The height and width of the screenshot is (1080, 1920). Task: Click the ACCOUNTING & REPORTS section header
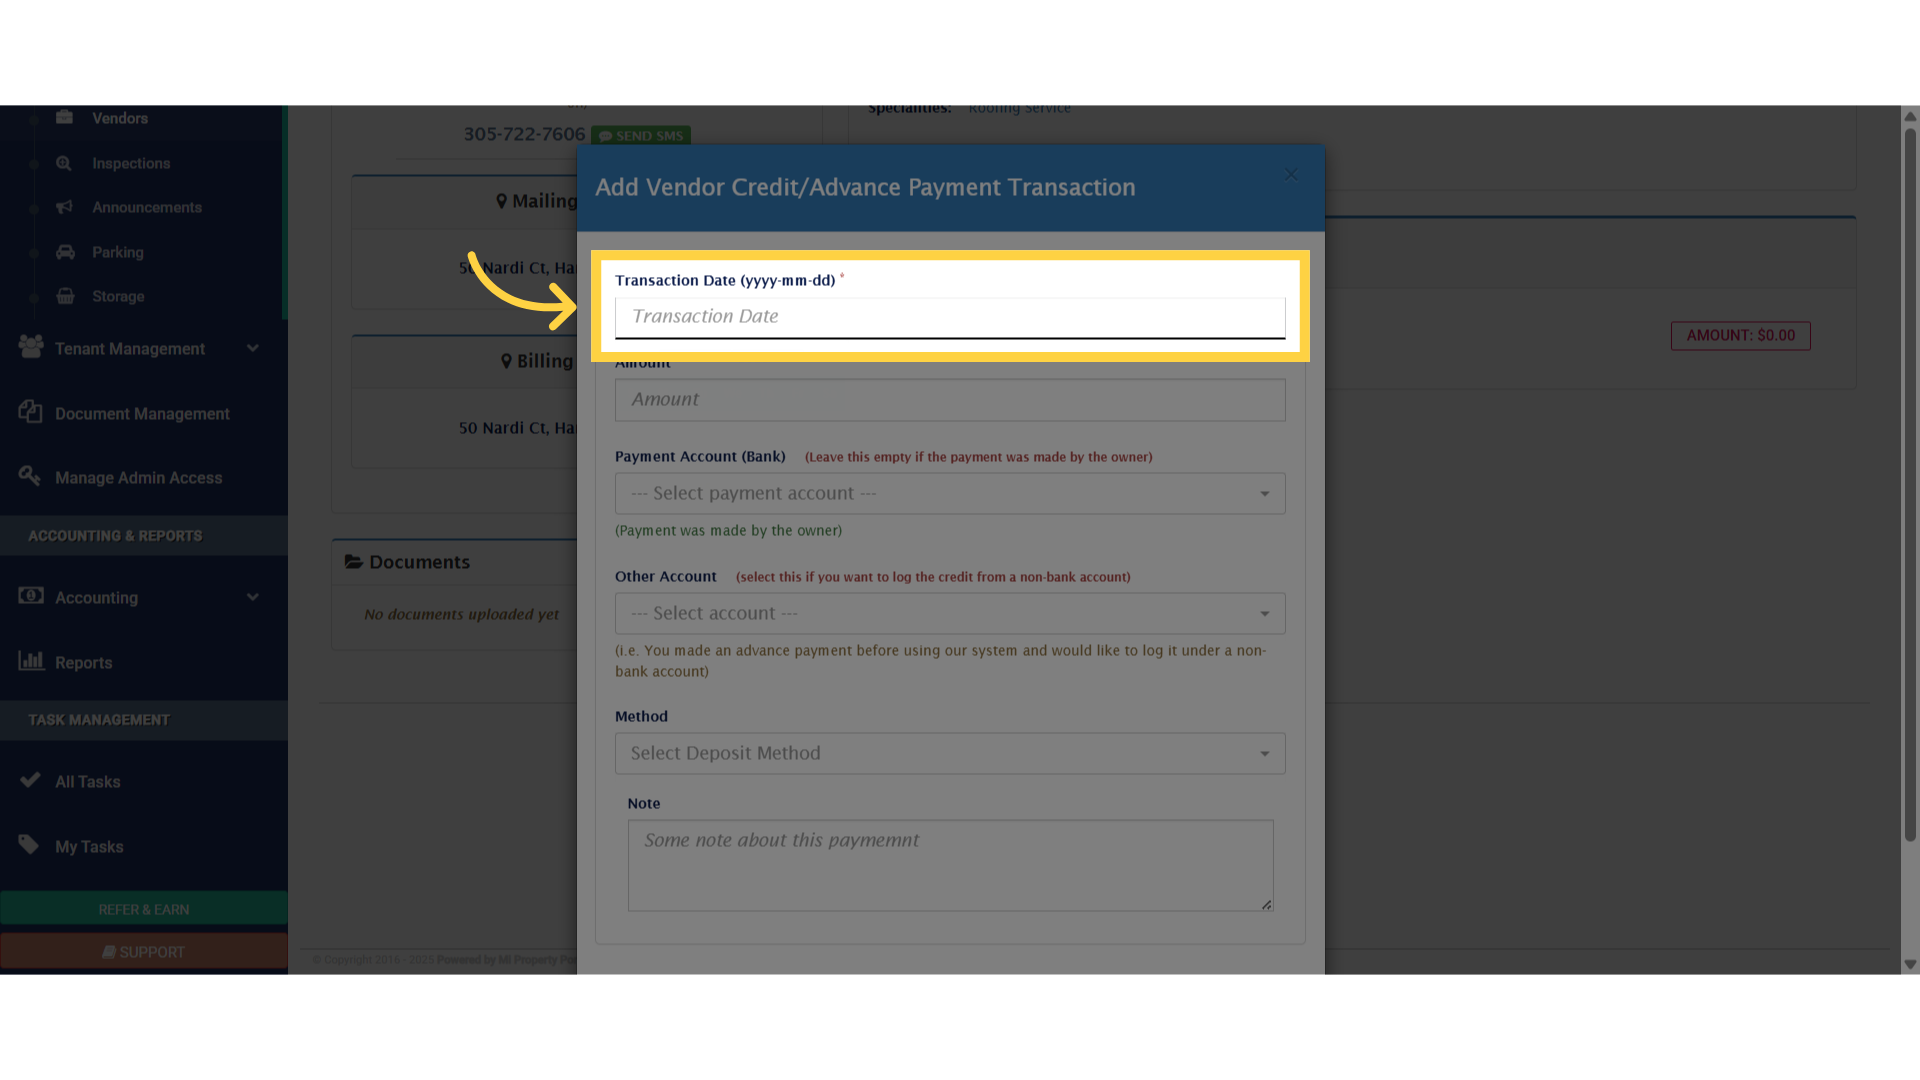pyautogui.click(x=115, y=536)
